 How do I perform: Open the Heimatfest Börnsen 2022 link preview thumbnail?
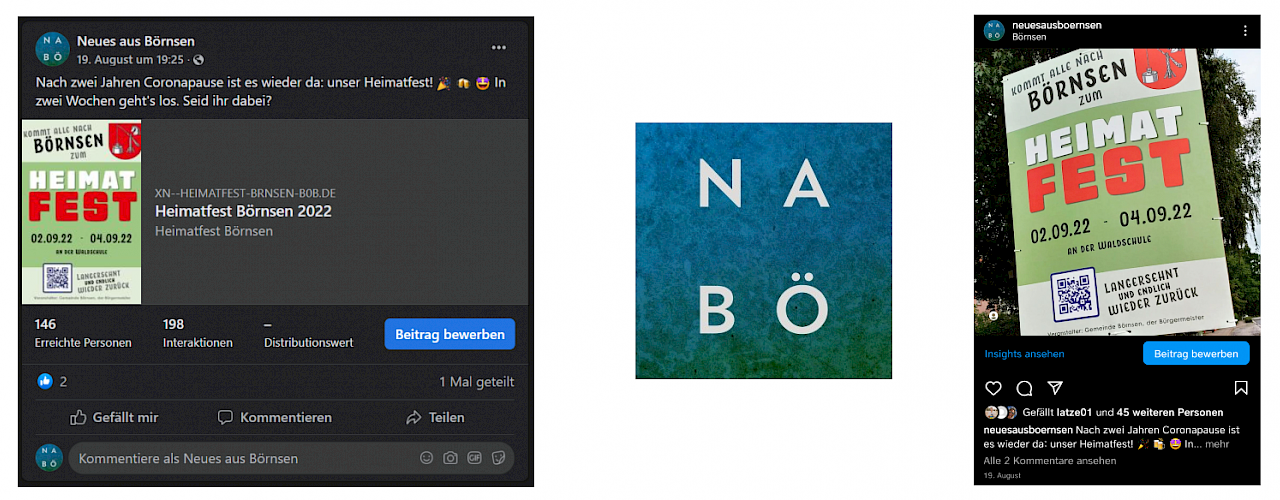(81, 212)
